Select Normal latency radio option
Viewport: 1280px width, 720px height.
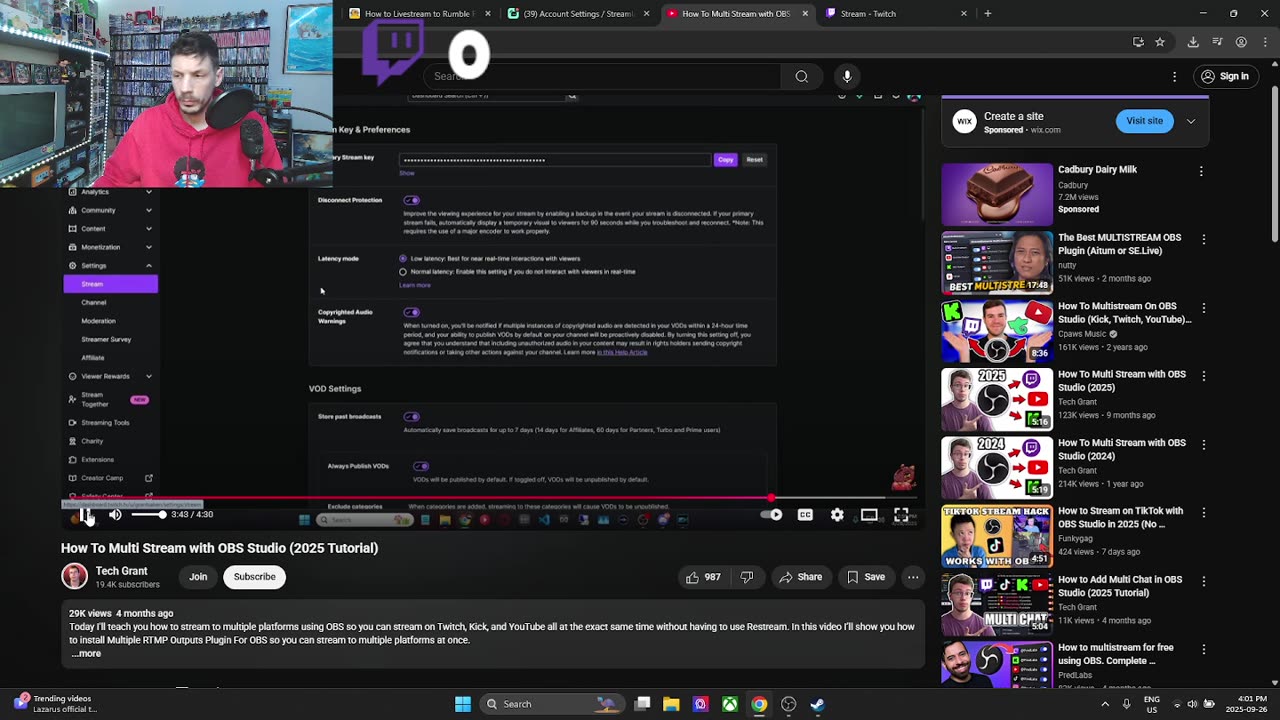tap(403, 271)
